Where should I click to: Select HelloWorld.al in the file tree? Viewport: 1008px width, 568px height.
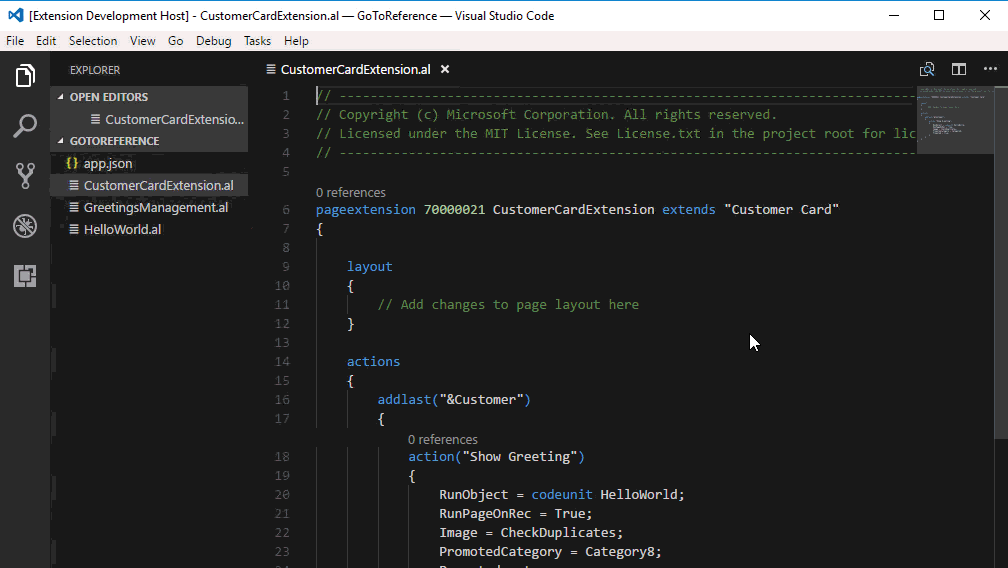(x=122, y=230)
